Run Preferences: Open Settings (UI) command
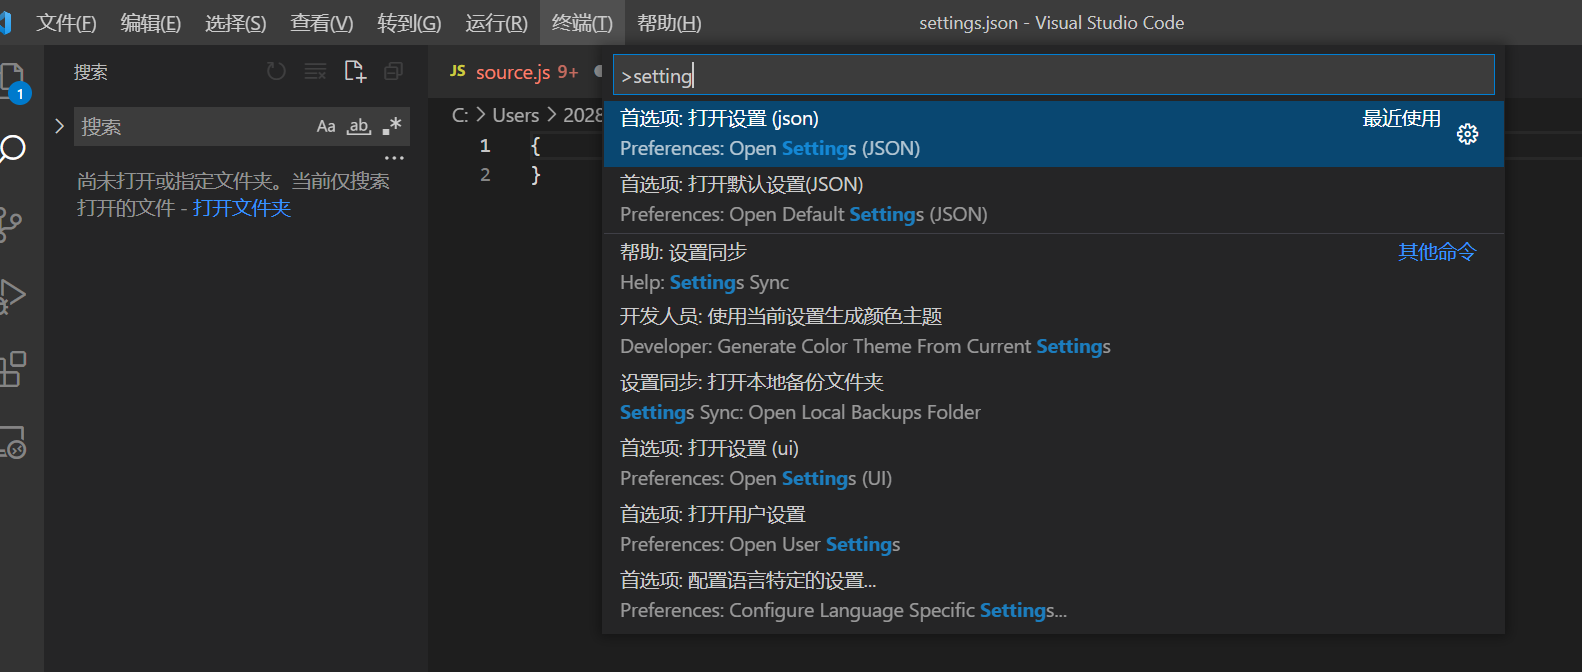1582x672 pixels. [x=1053, y=464]
